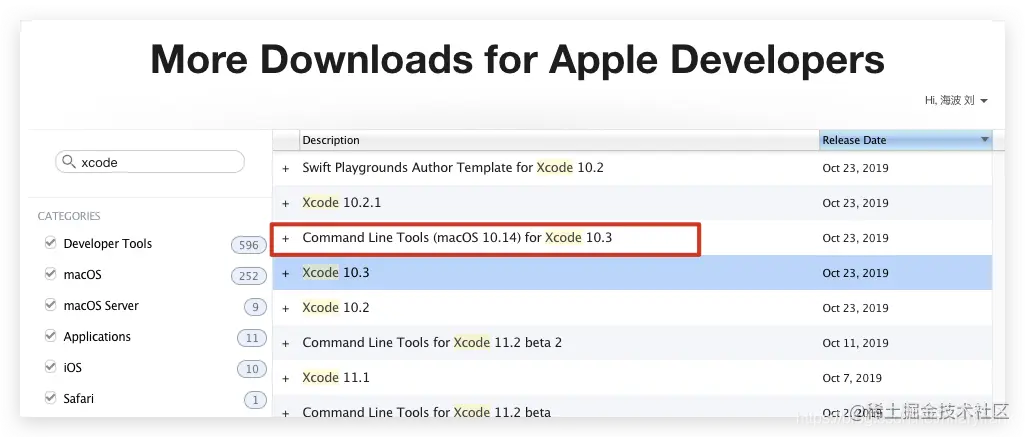The image size is (1025, 437).
Task: Click the More Downloads for Apple Developers heading
Action: click(517, 59)
